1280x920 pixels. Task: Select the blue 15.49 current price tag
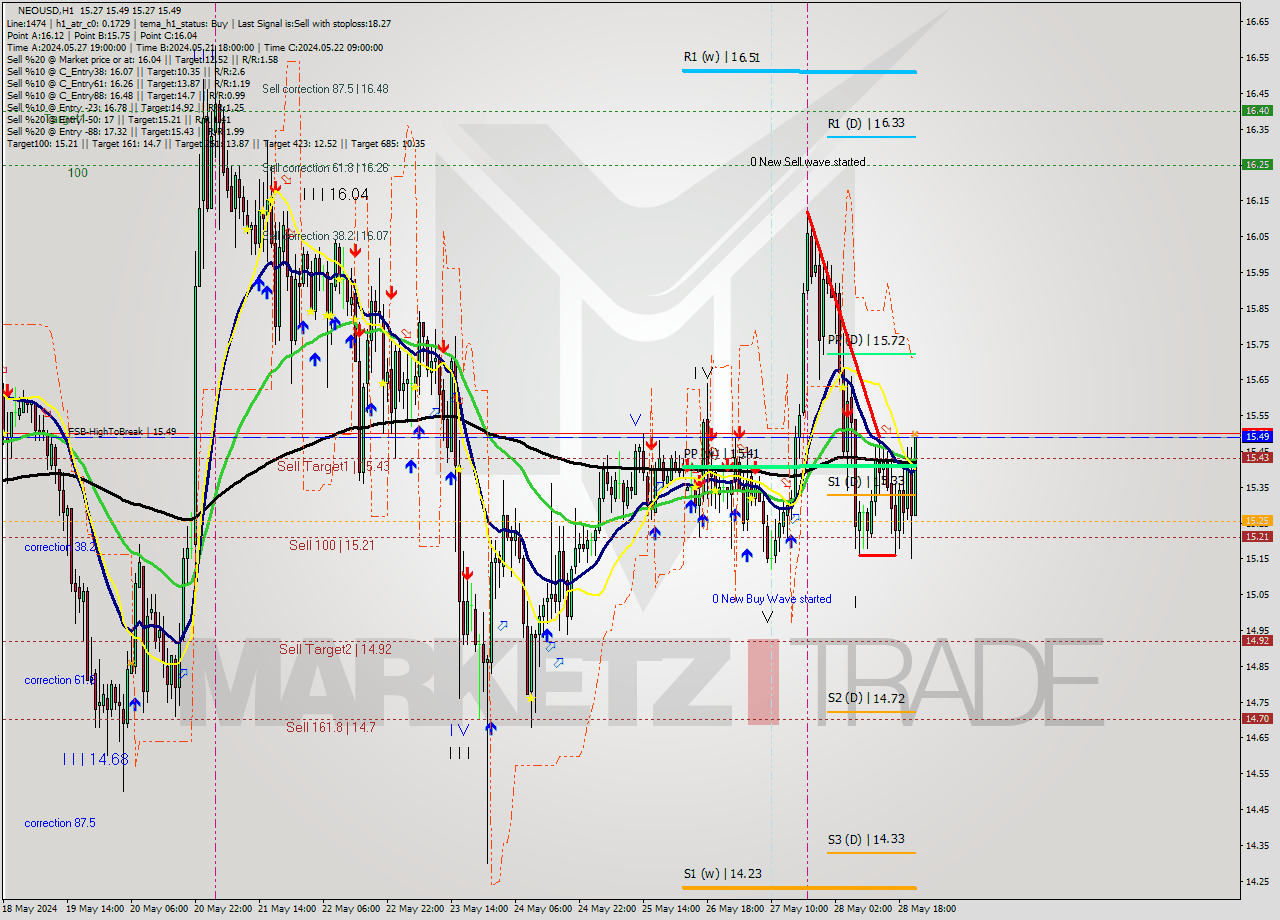coord(1257,436)
